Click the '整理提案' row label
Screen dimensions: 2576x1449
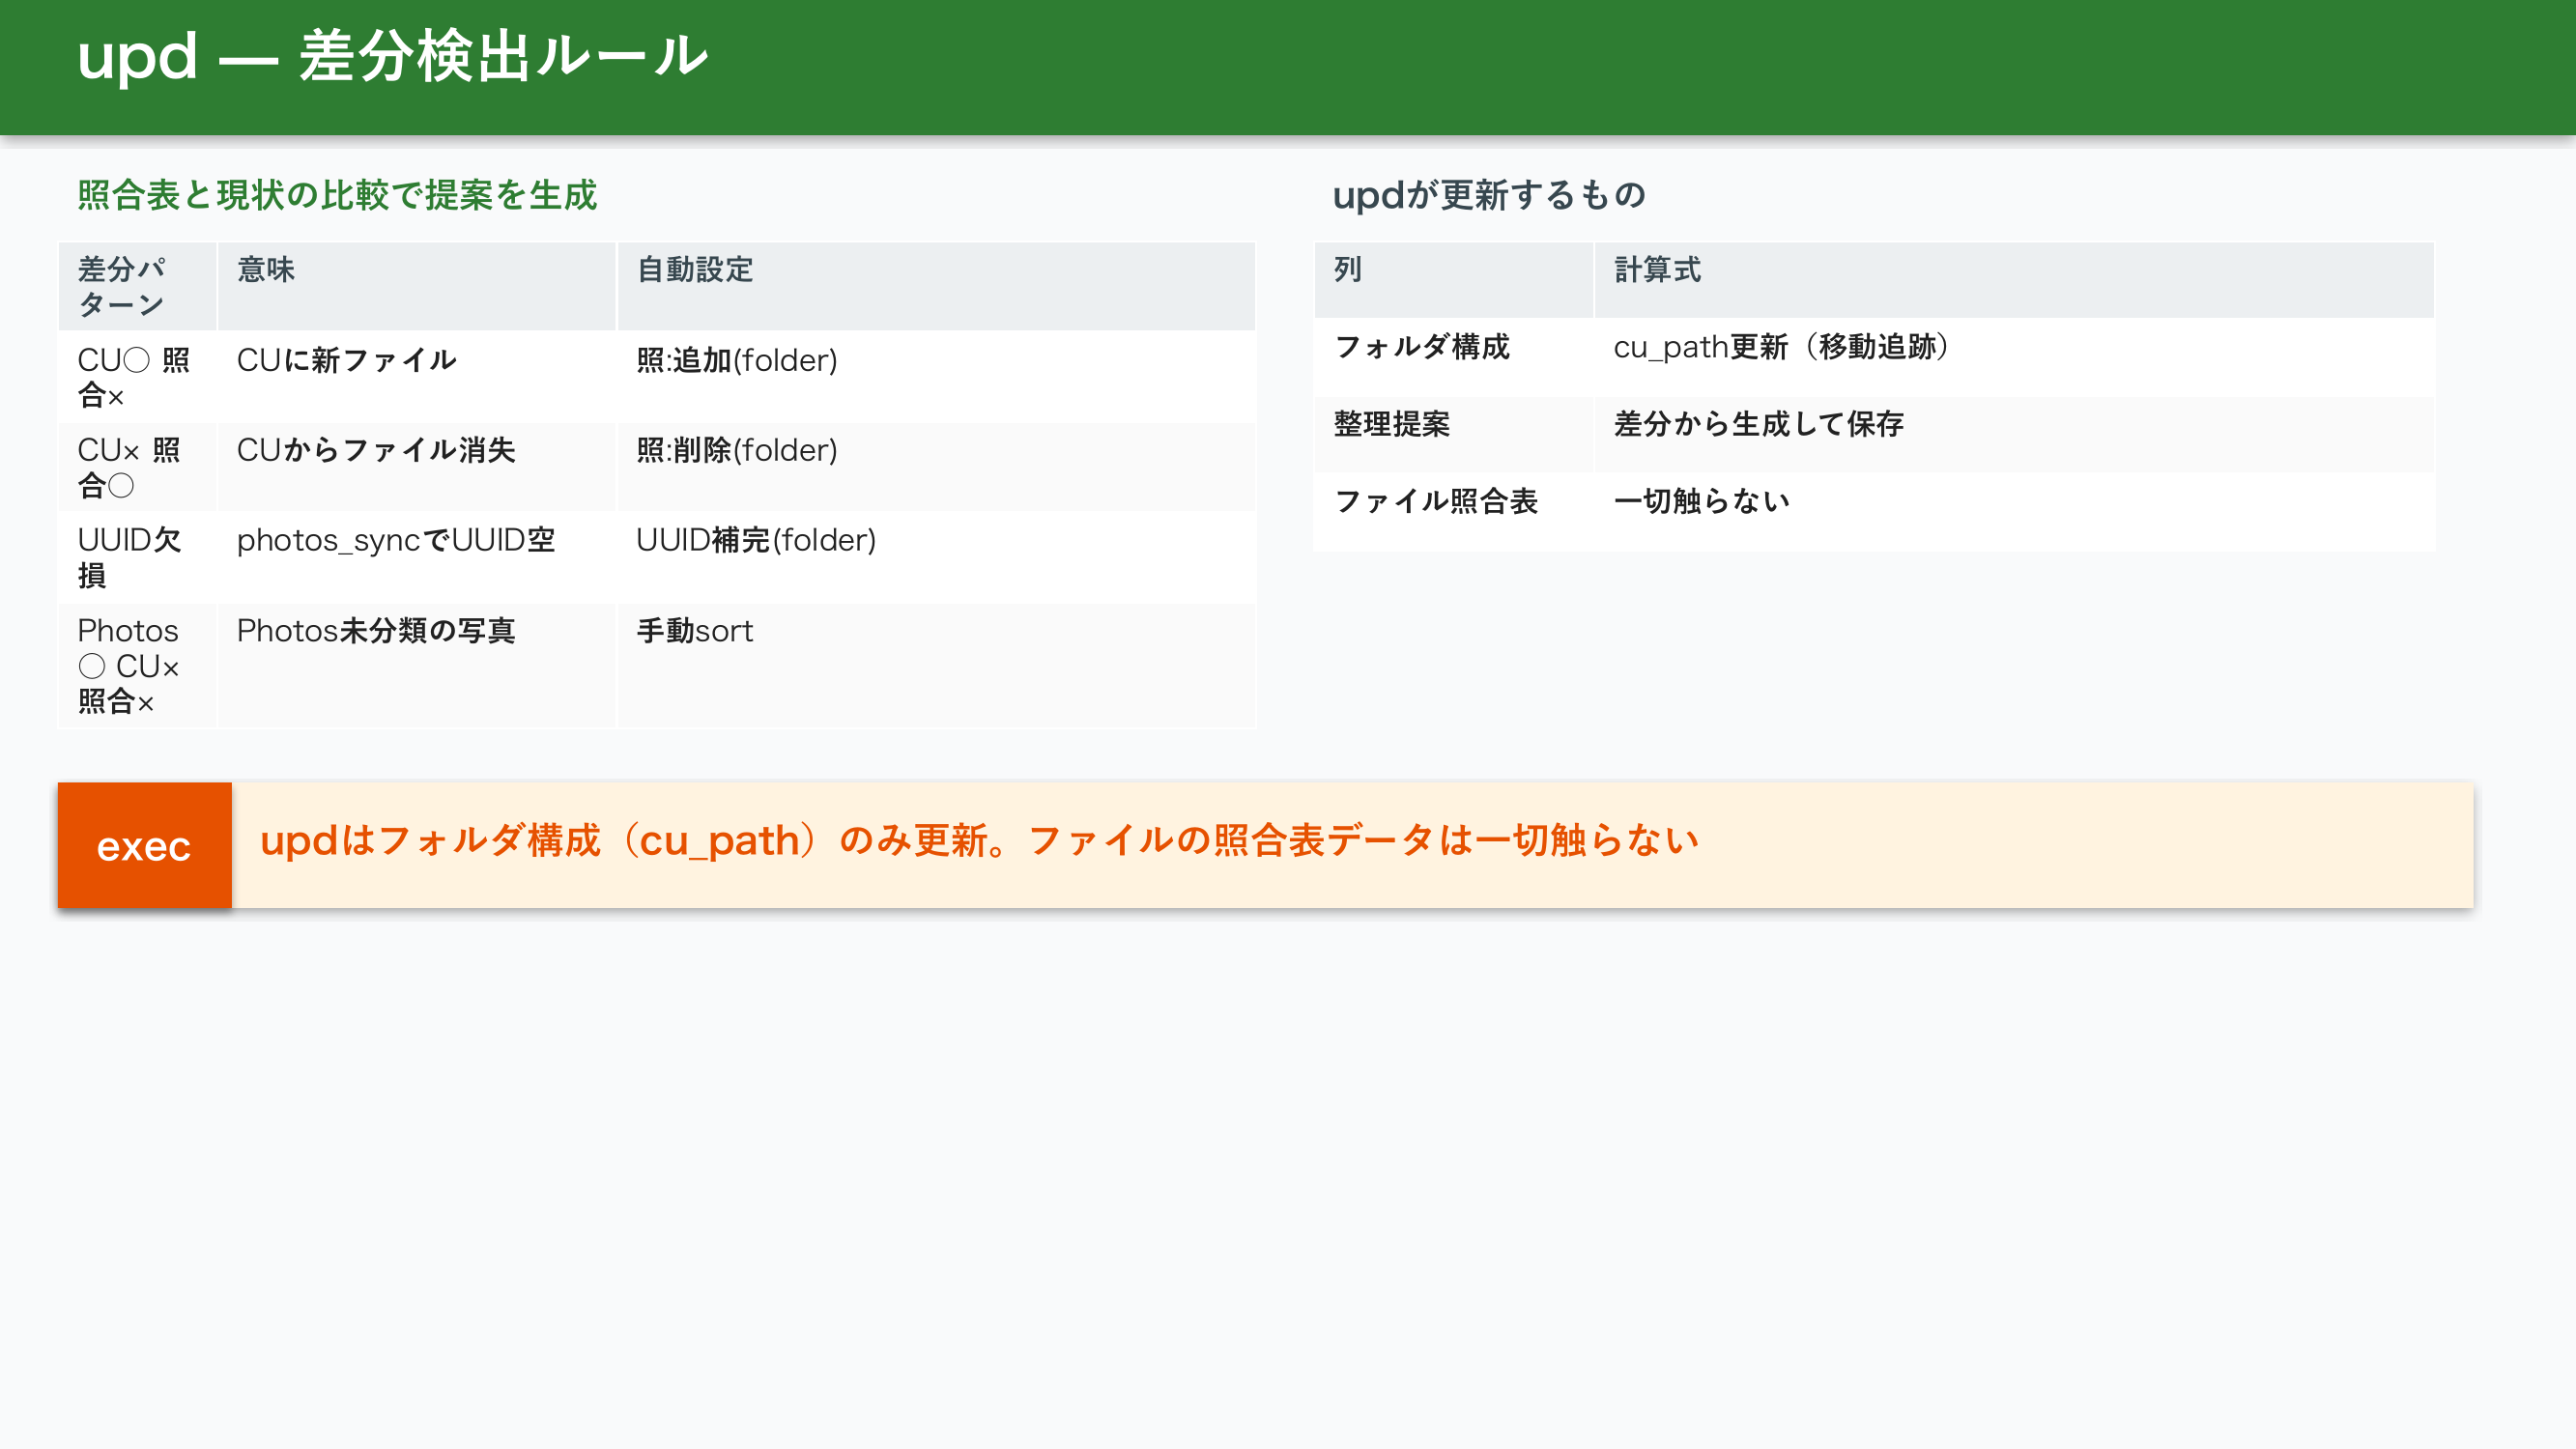pos(1391,424)
